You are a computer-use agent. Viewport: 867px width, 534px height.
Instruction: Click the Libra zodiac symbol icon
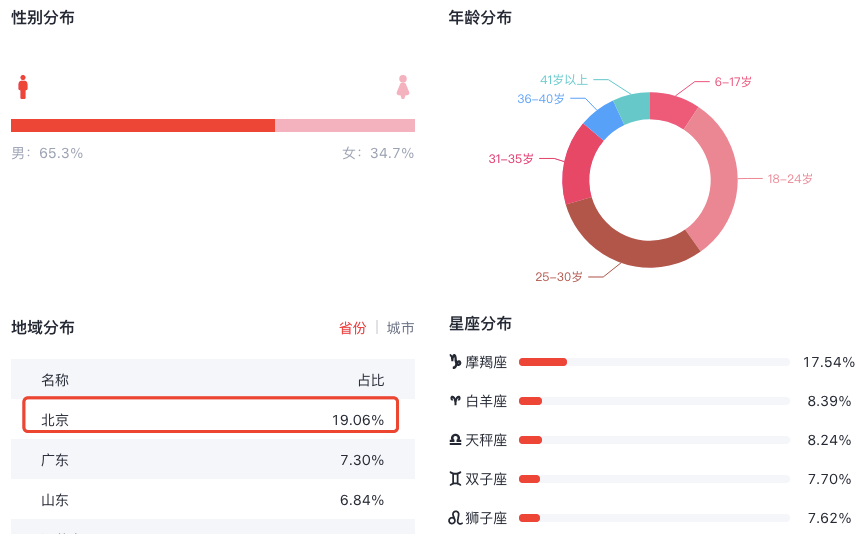455,440
